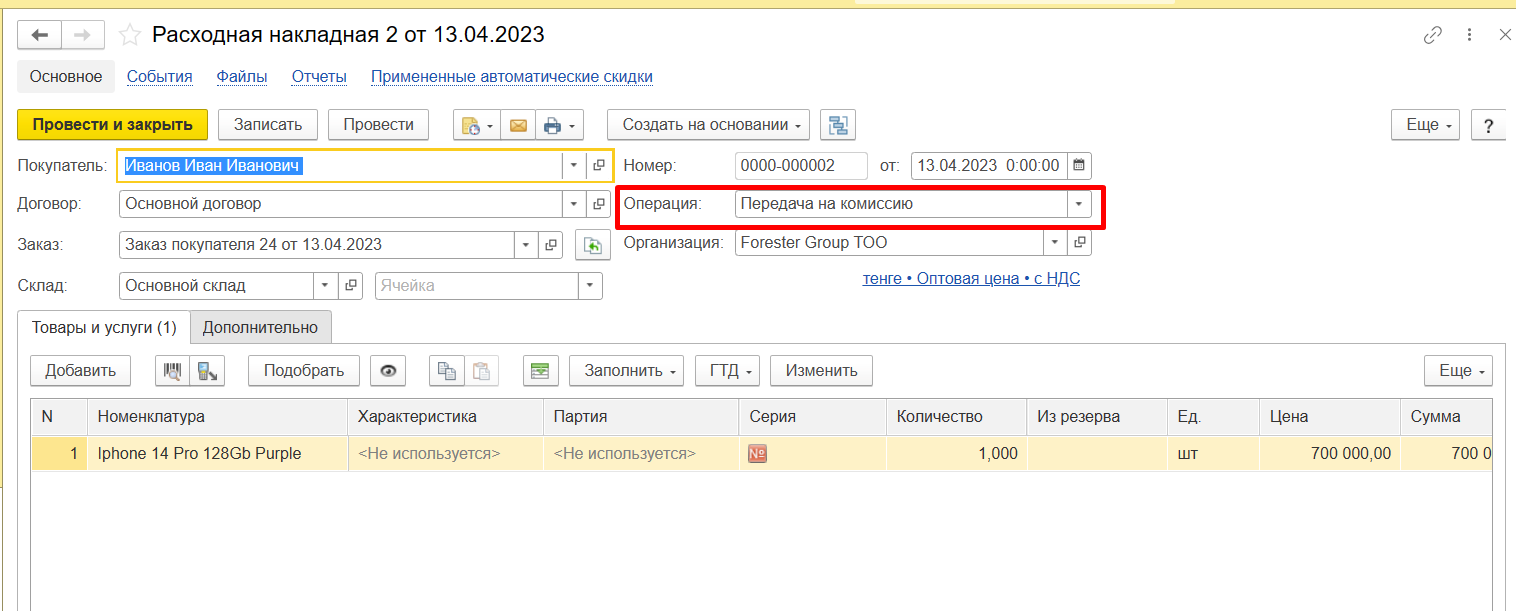The width and height of the screenshot is (1516, 611).
Task: Click the data collection terminal icon
Action: pos(207,371)
